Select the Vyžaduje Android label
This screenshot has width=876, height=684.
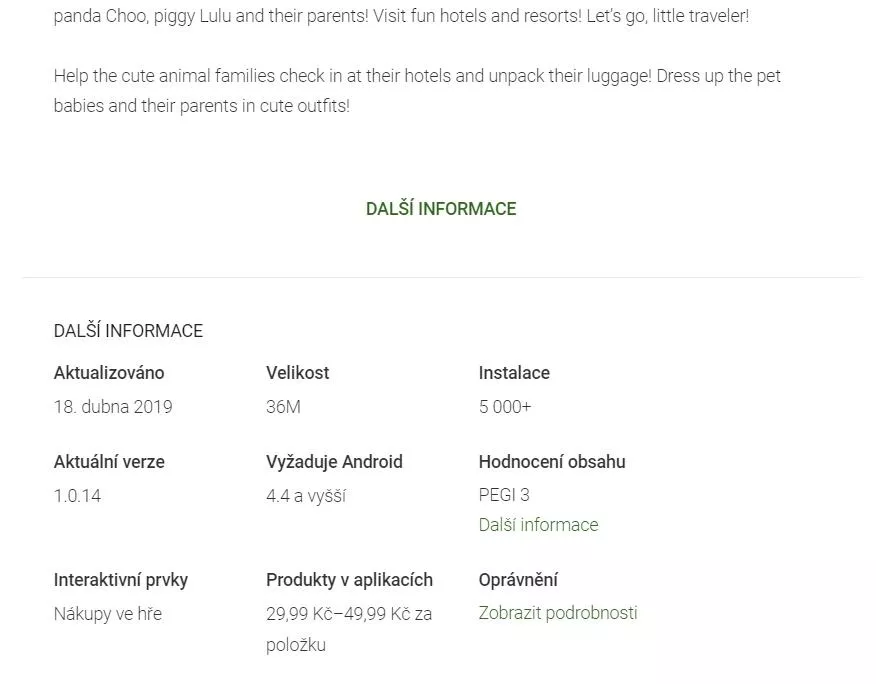tap(334, 462)
